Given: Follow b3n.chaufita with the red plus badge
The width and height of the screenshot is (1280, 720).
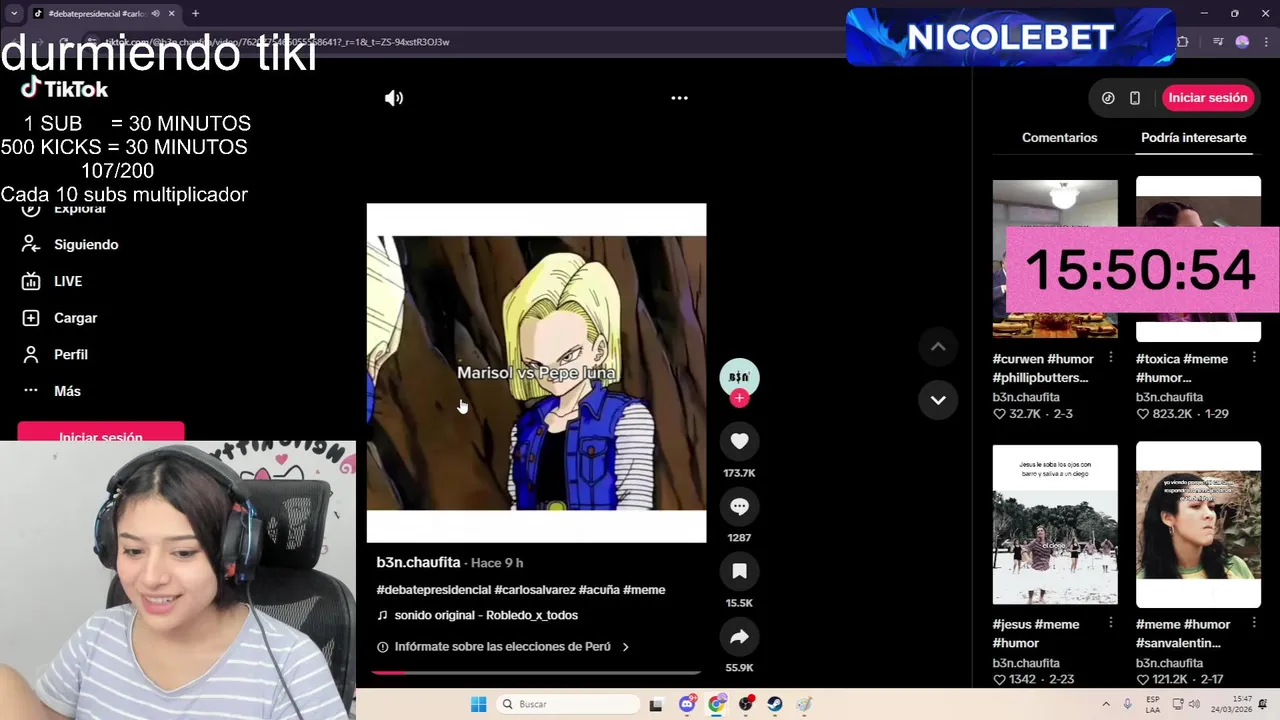Looking at the screenshot, I should (739, 398).
